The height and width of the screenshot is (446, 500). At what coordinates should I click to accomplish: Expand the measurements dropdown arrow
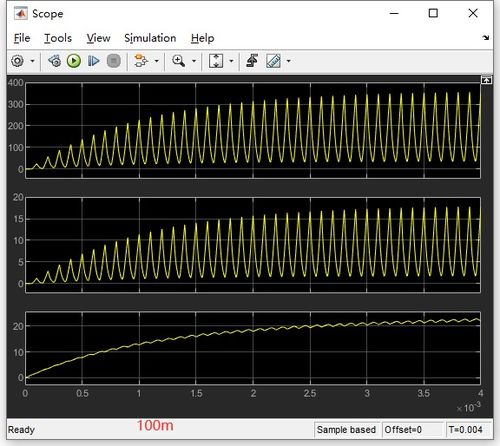(288, 61)
